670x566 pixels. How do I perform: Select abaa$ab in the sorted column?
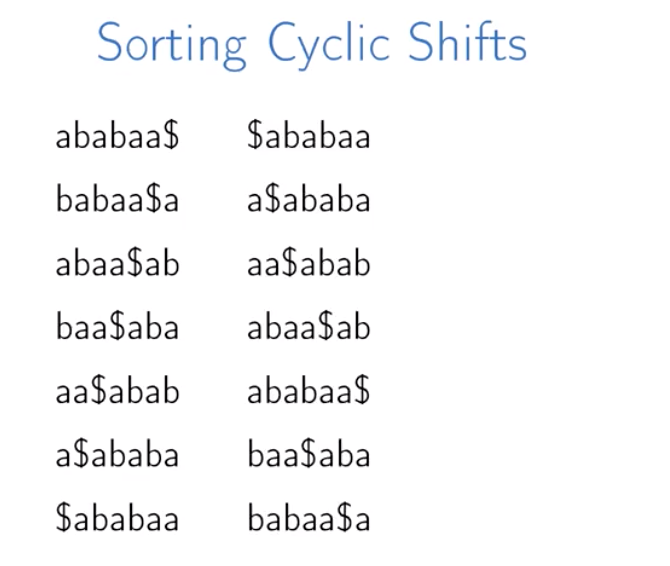click(x=309, y=327)
